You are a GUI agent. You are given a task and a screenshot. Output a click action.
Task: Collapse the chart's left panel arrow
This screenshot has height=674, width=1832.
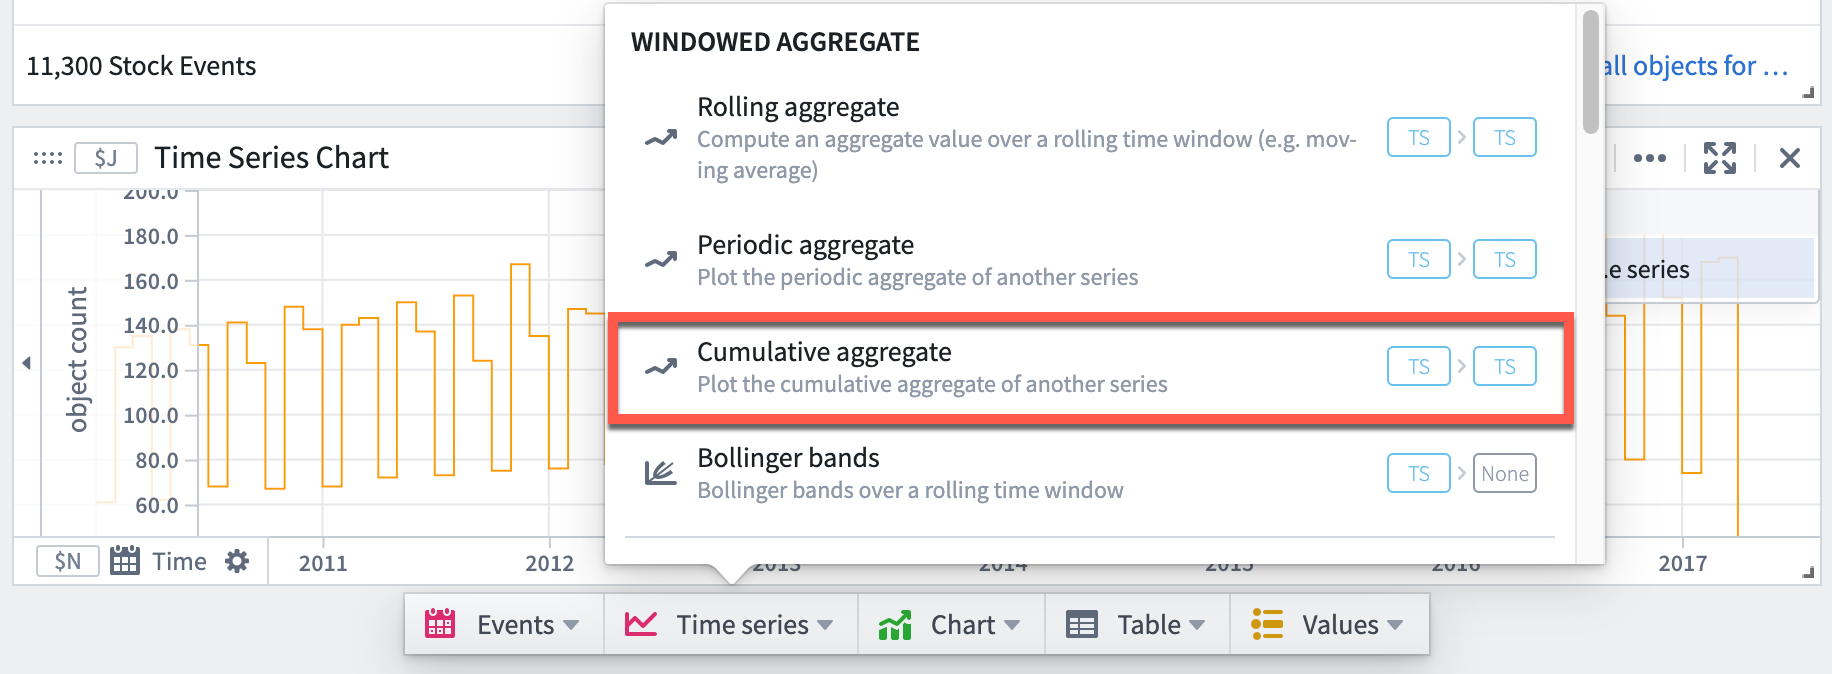26,363
